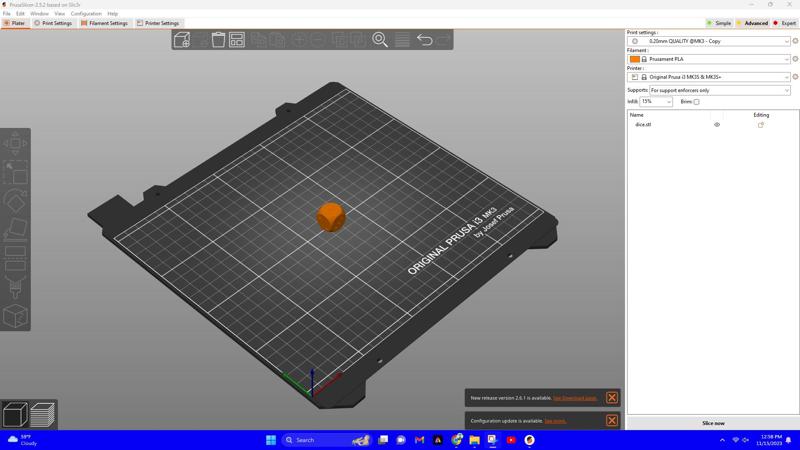Select the Paint-on supports tool
800x450 pixels.
click(15, 287)
